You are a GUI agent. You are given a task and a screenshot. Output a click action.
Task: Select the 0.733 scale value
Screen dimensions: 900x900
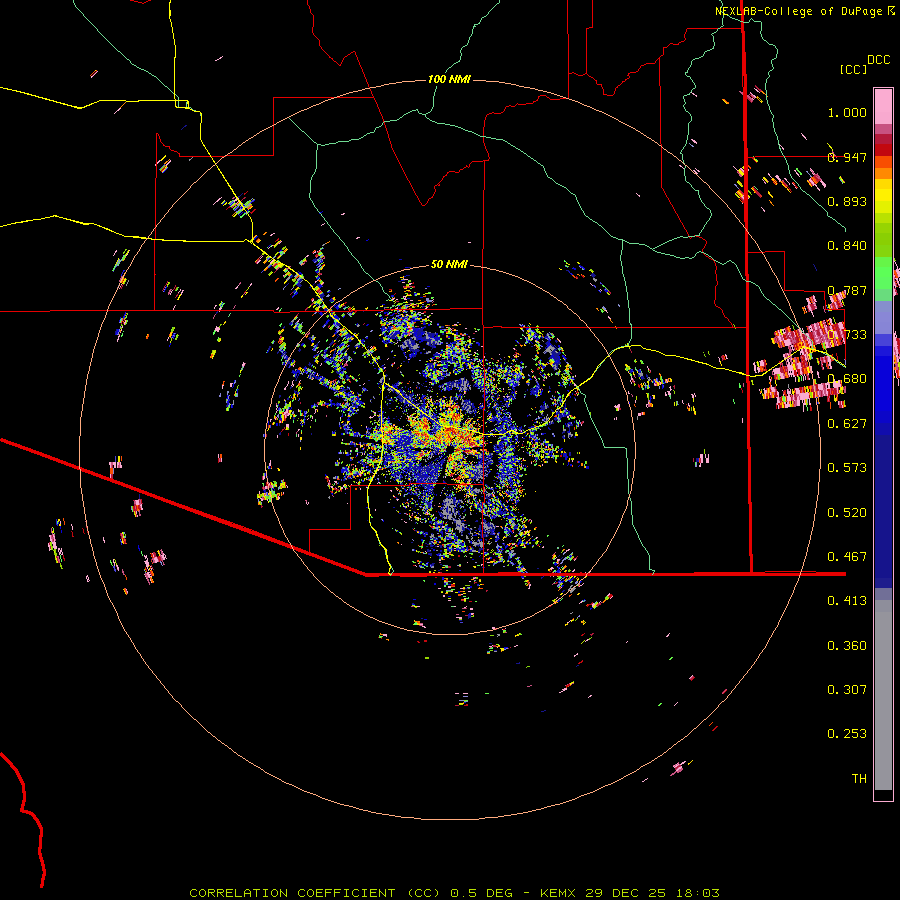coord(847,335)
